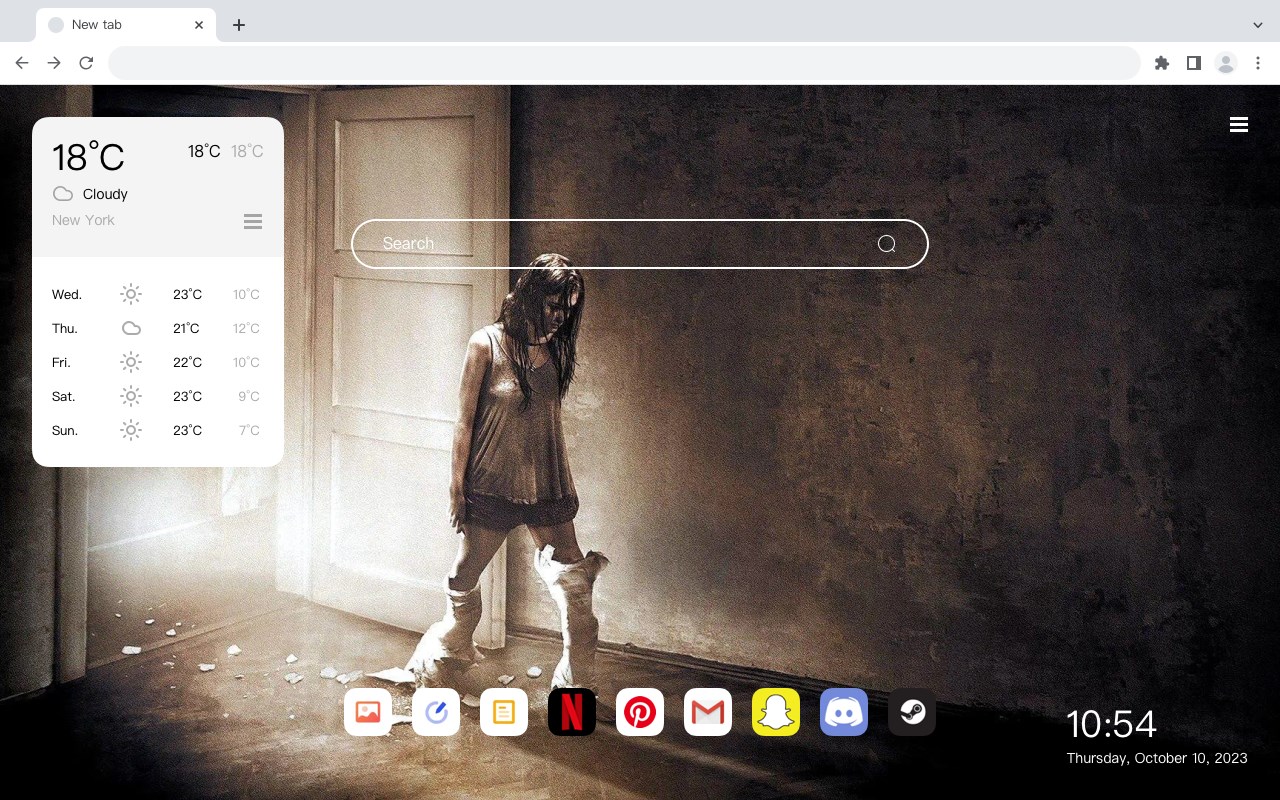
Task: Open the Gmail shortcut
Action: [708, 712]
